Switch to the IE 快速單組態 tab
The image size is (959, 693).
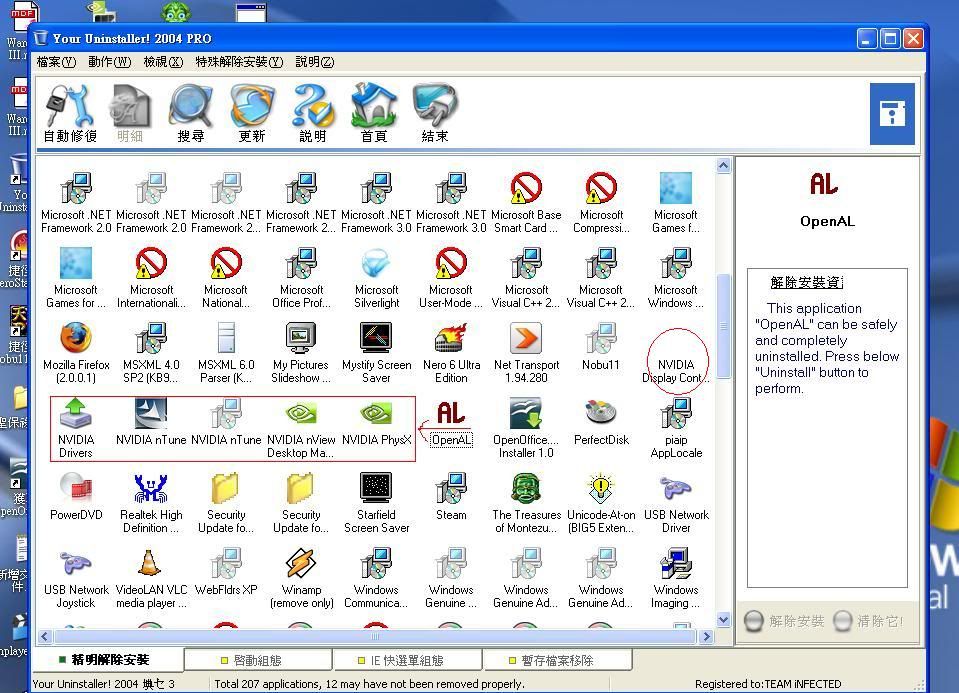[x=407, y=660]
